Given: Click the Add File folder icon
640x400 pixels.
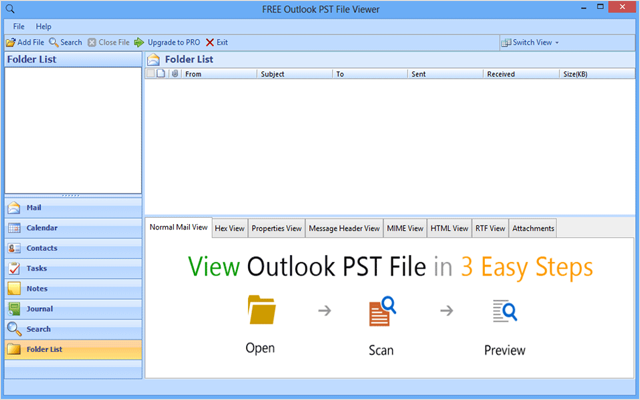Looking at the screenshot, I should [x=11, y=42].
